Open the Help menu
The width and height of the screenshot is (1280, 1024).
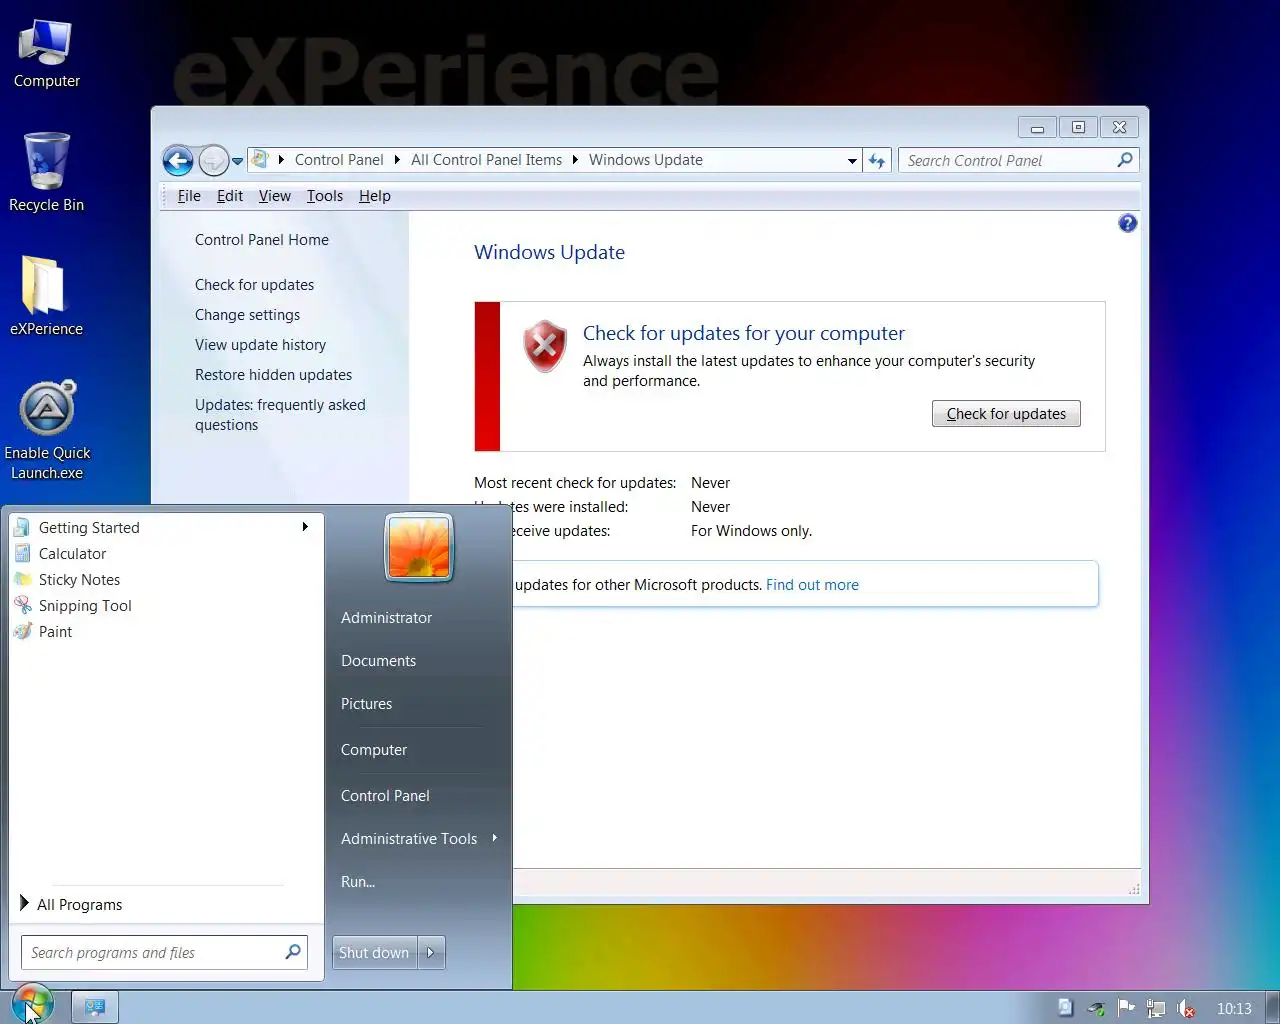coord(375,196)
